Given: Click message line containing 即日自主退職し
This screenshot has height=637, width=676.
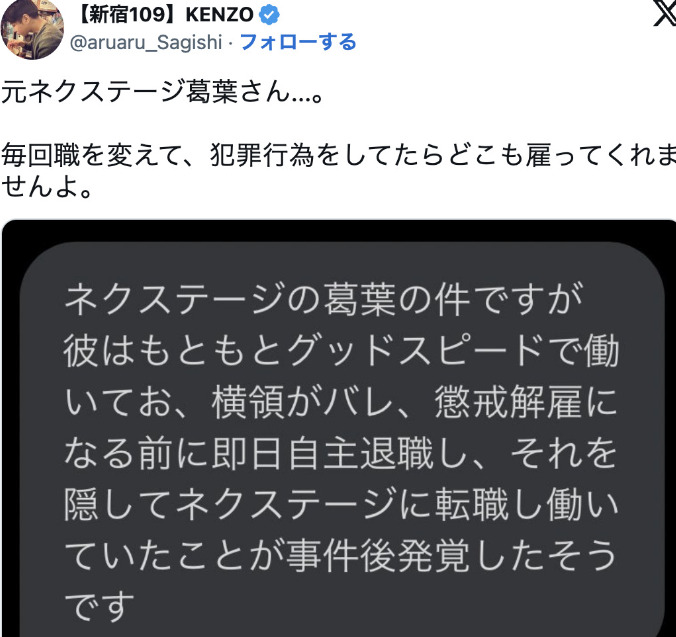Looking at the screenshot, I should pyautogui.click(x=341, y=453).
